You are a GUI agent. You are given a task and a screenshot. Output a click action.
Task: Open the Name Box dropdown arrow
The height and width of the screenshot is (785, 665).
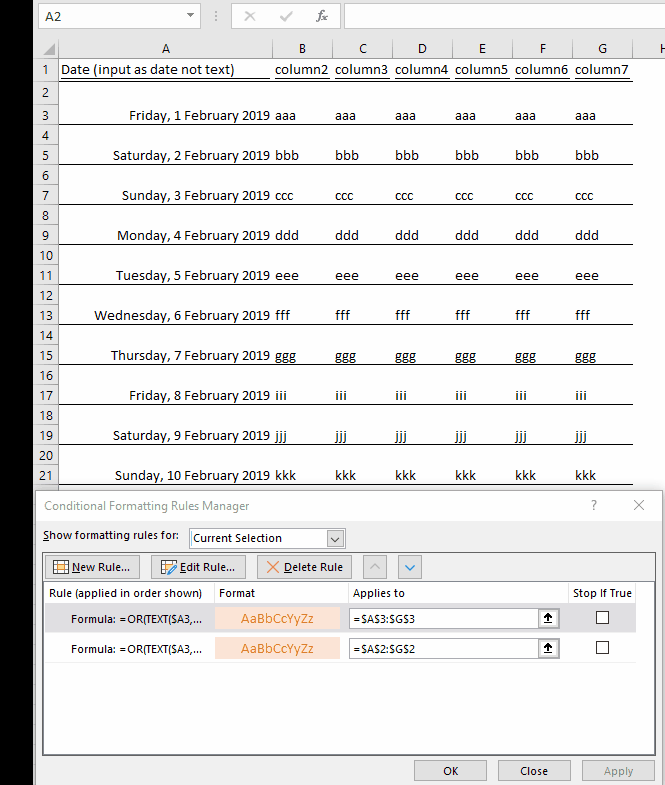coord(191,17)
